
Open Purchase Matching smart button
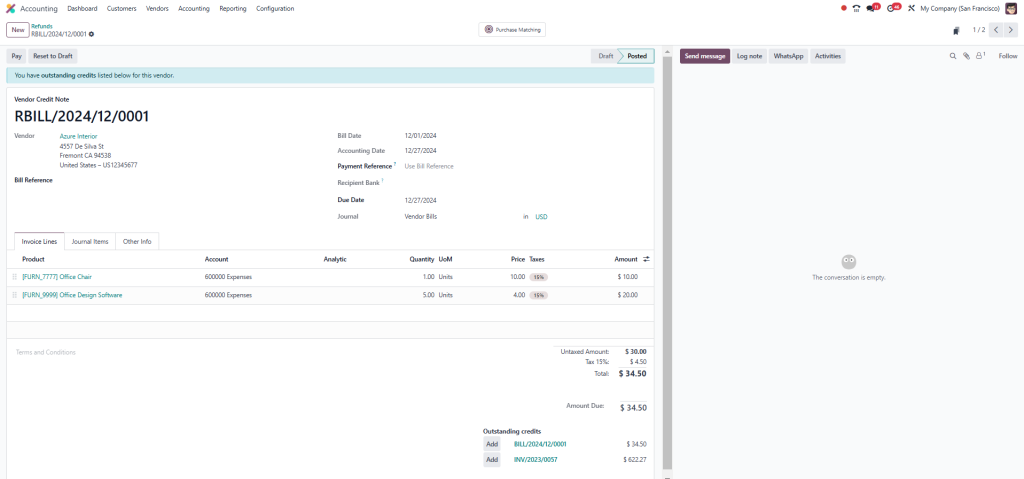pyautogui.click(x=512, y=30)
